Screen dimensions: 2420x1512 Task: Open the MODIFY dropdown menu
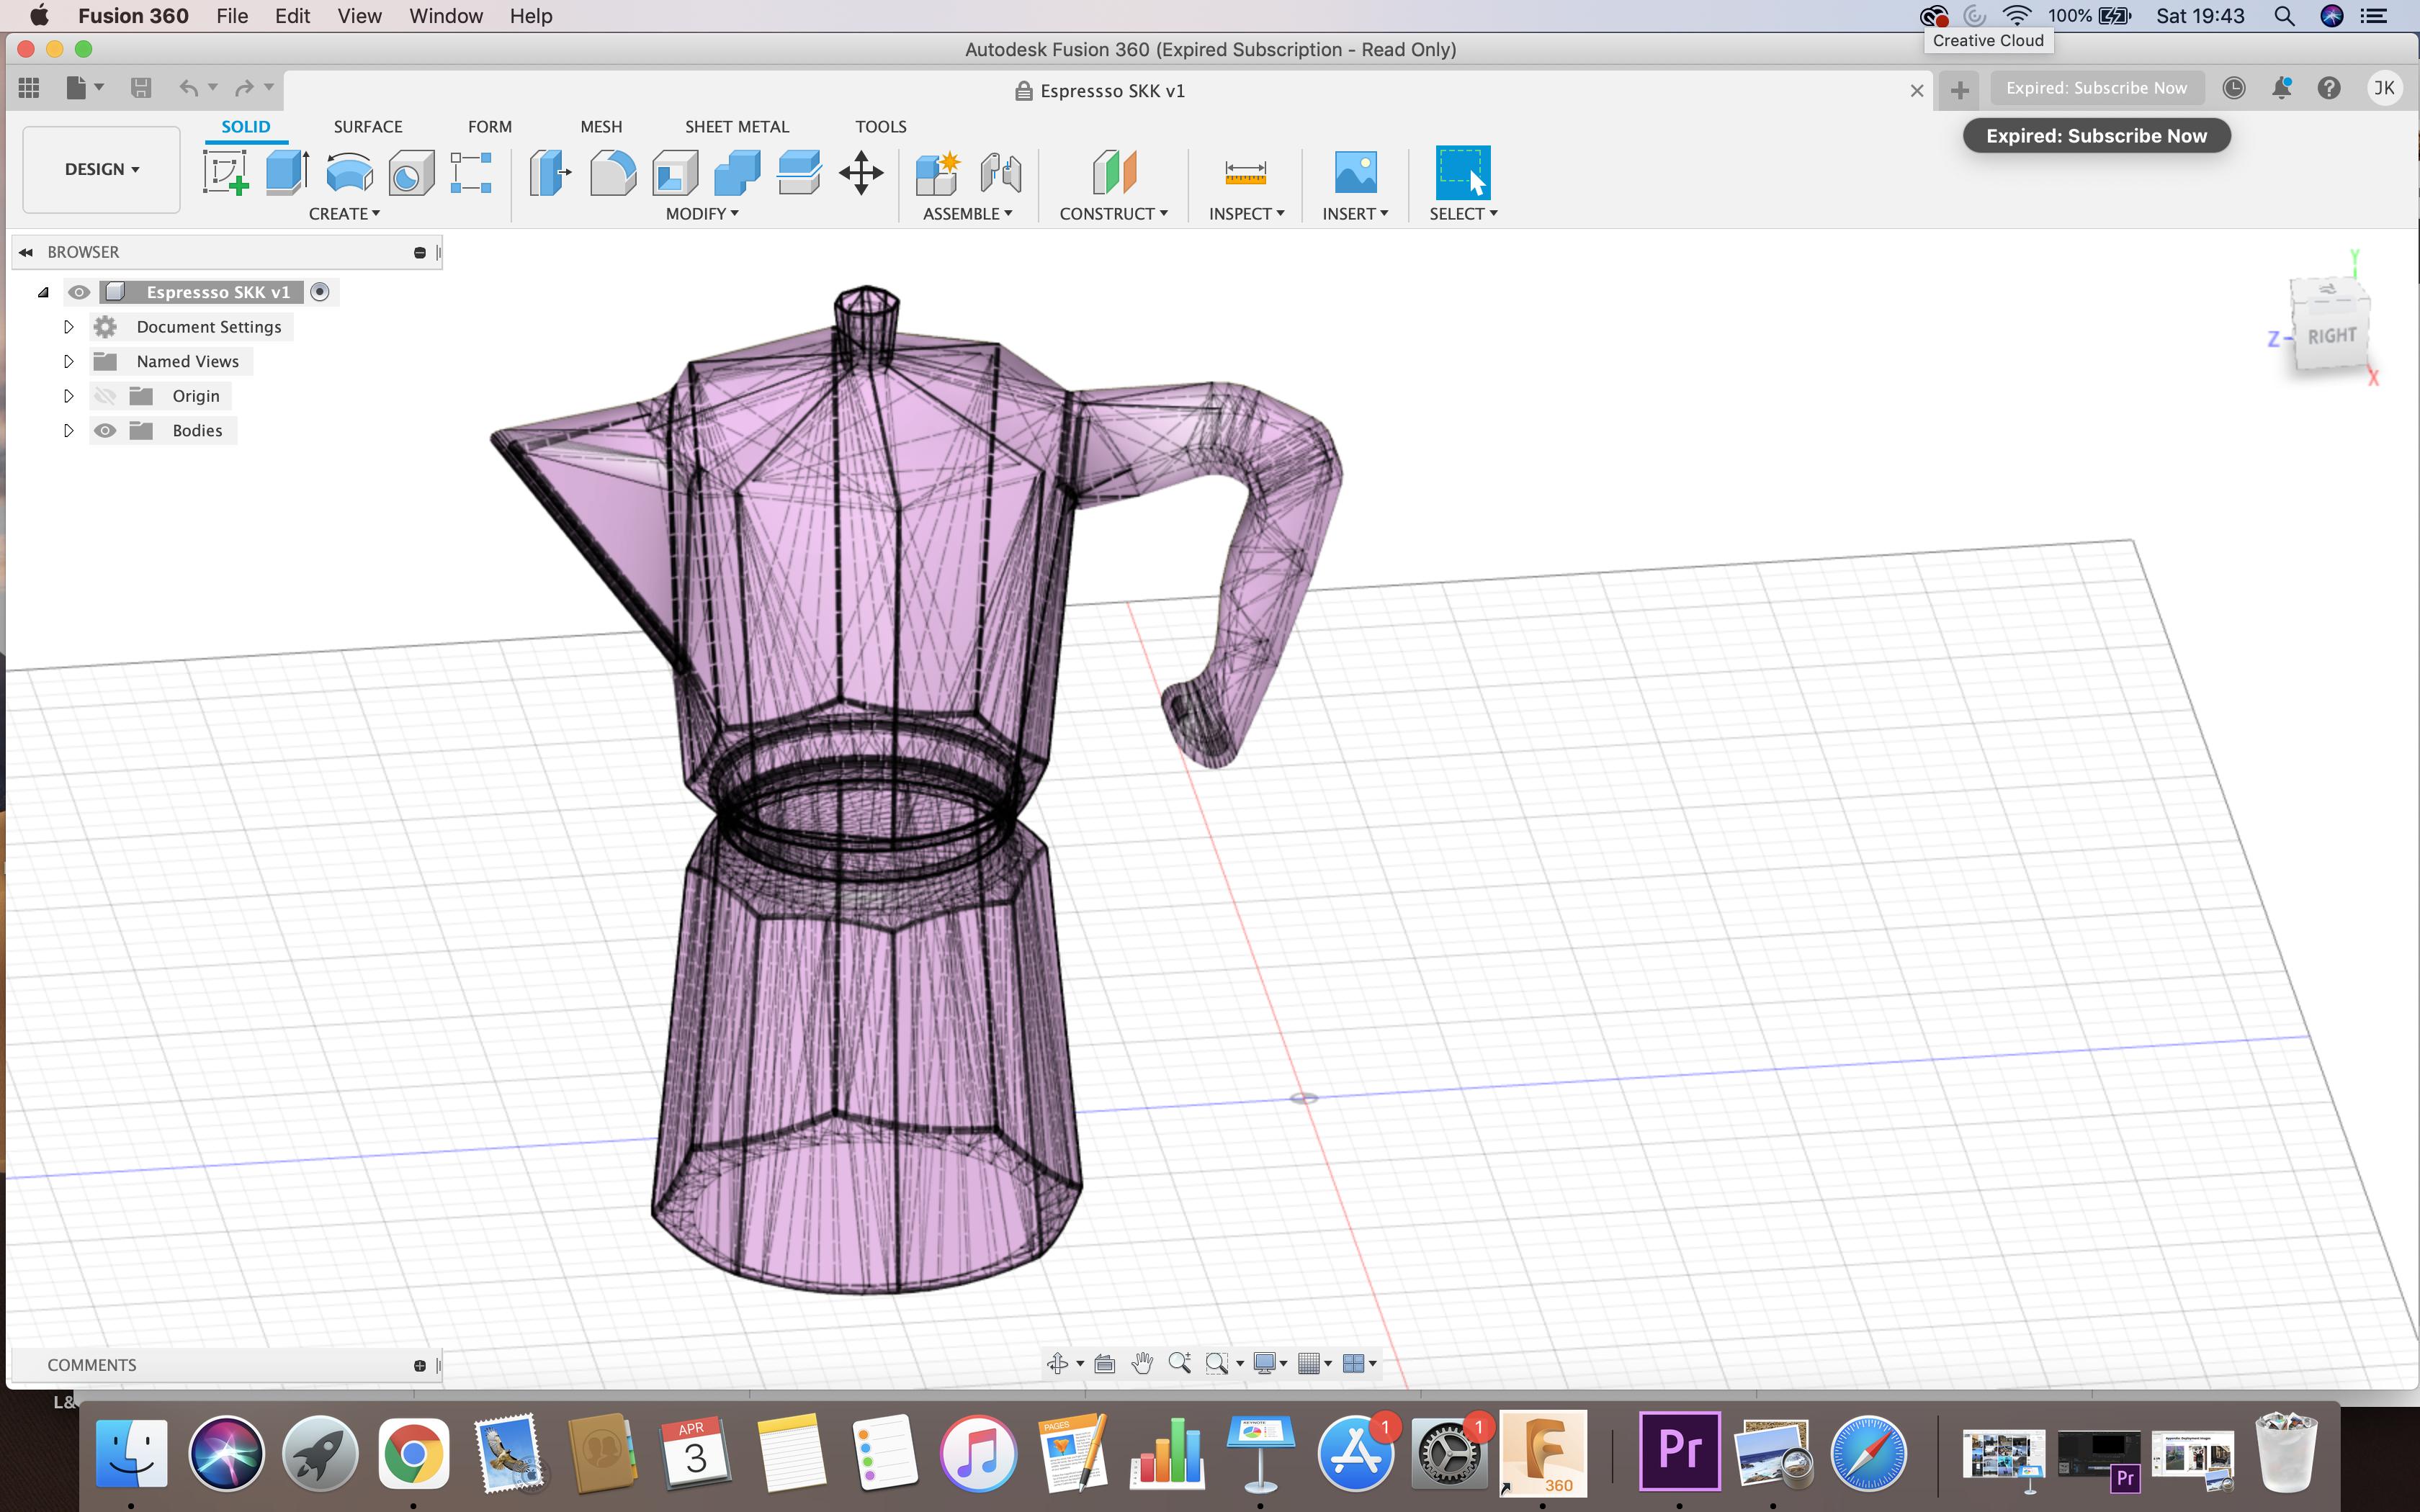pyautogui.click(x=702, y=214)
